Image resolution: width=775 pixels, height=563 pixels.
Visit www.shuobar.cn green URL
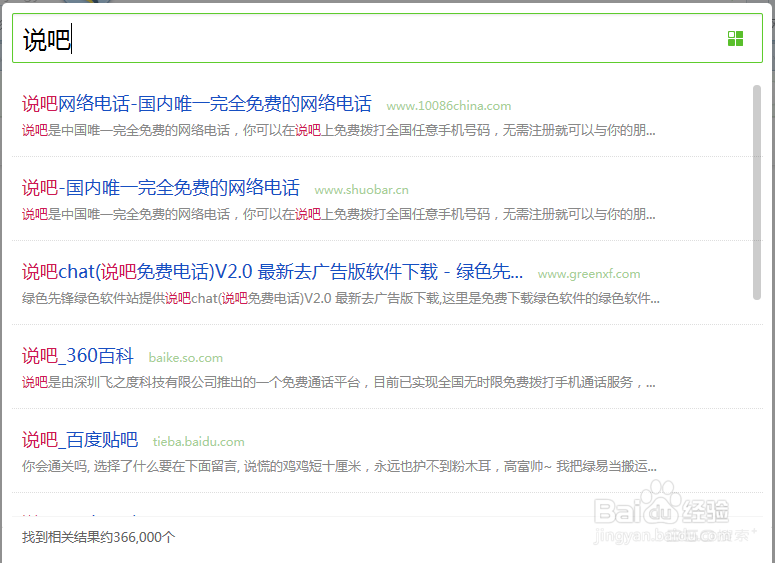361,190
